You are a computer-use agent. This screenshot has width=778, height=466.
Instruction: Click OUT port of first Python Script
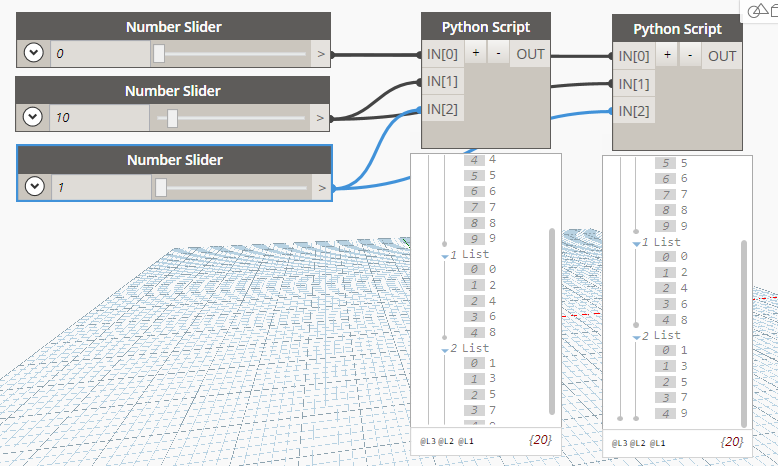(x=530, y=54)
